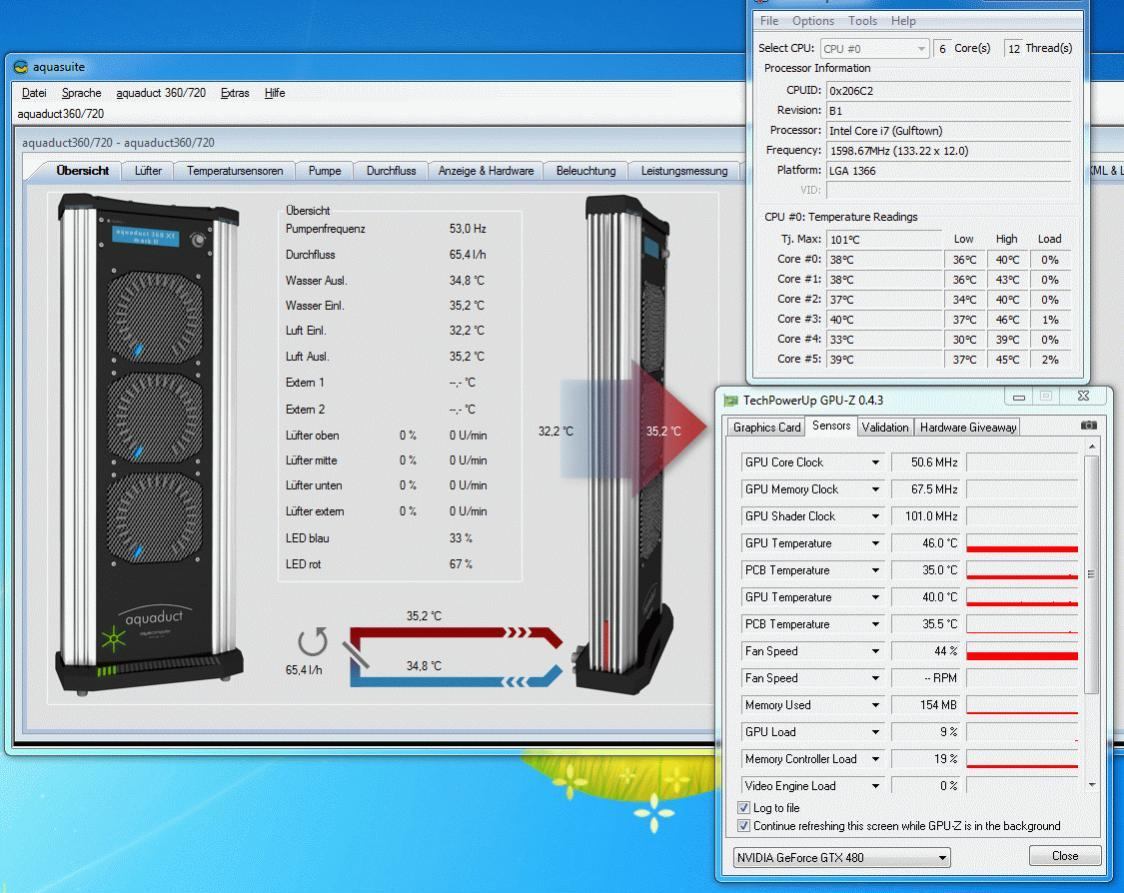Open the Hilfe menu
The height and width of the screenshot is (893, 1124).
[x=275, y=92]
